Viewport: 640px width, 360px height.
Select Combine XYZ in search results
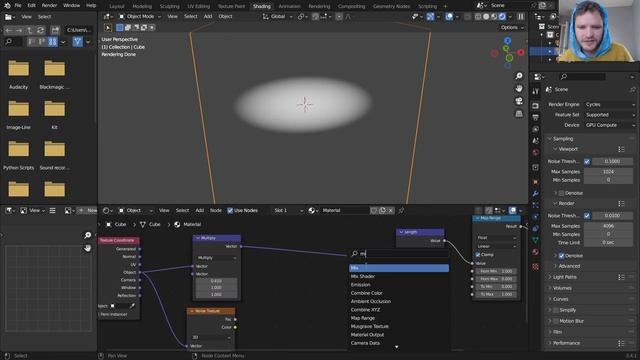click(399, 310)
